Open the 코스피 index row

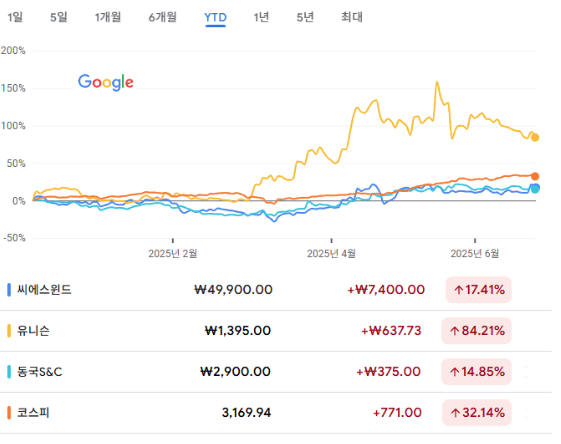point(276,413)
